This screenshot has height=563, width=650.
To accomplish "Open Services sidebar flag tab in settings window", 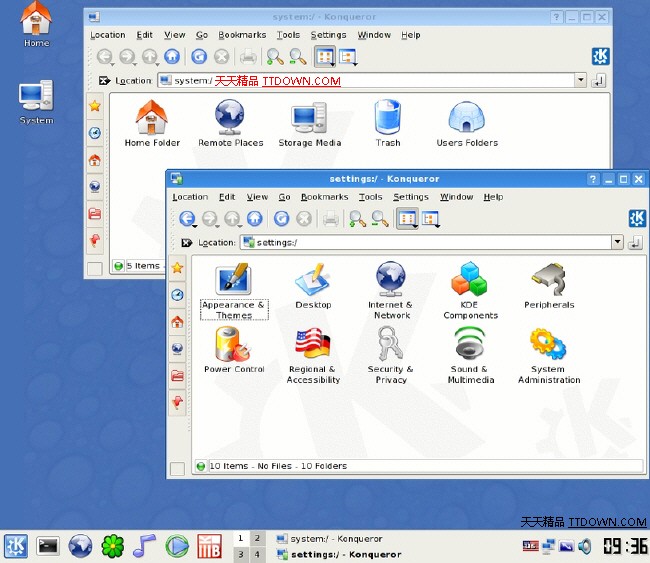I will [177, 403].
